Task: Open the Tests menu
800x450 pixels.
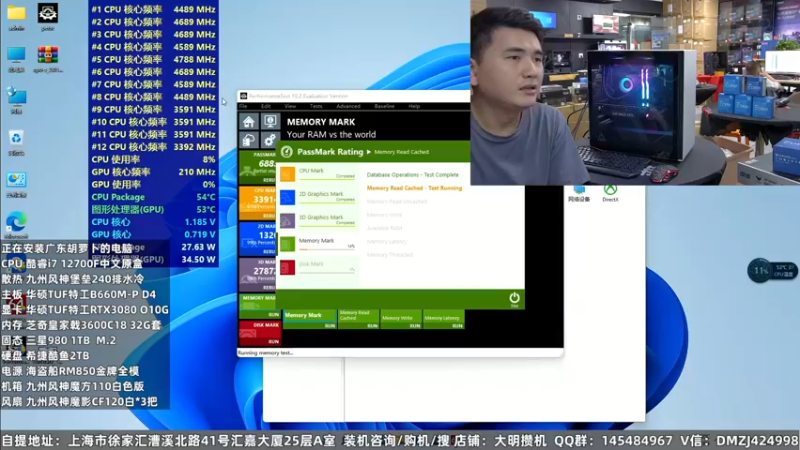Action: coord(316,106)
